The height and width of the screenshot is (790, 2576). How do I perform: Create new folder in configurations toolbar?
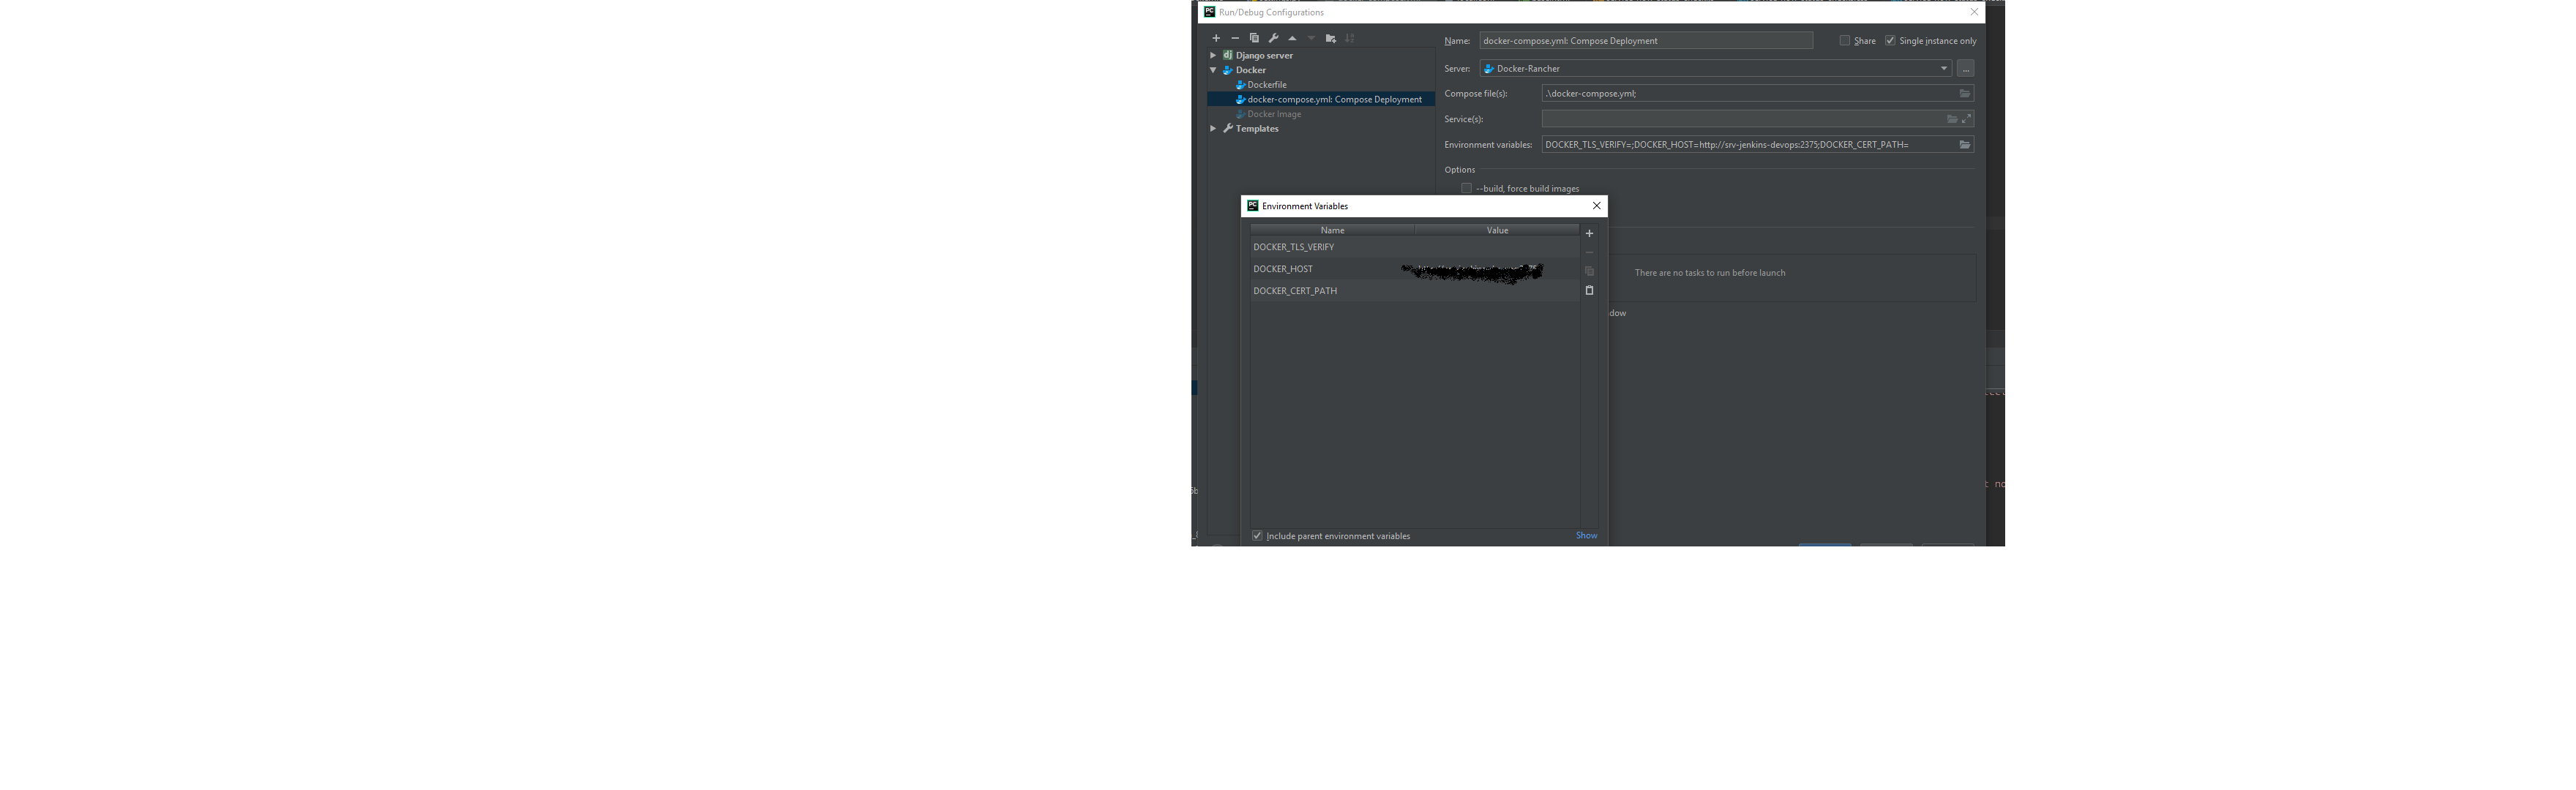[1330, 38]
